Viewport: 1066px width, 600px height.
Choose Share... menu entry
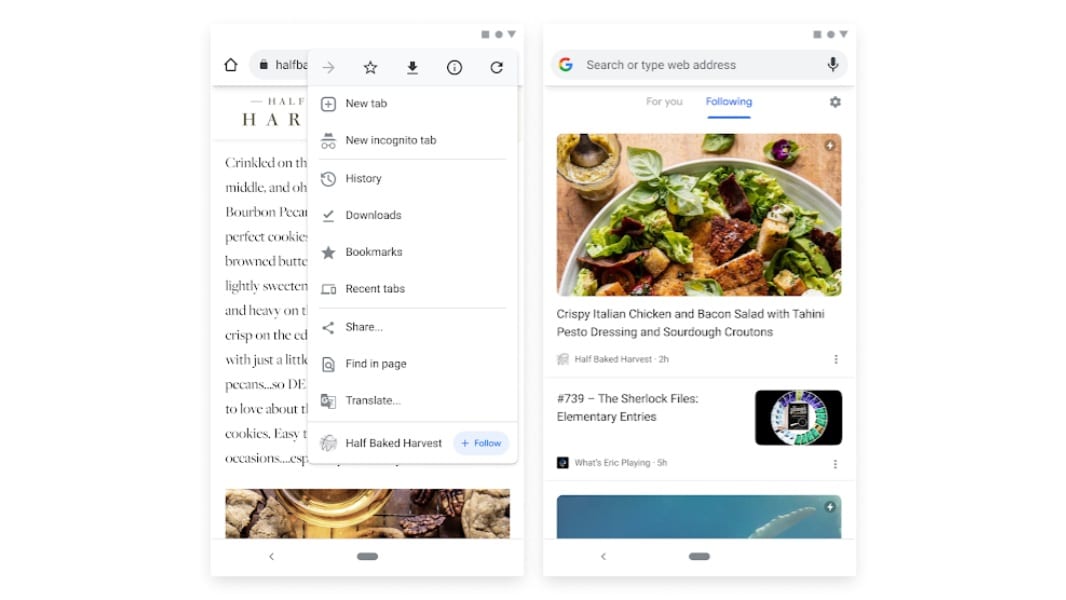413,328
